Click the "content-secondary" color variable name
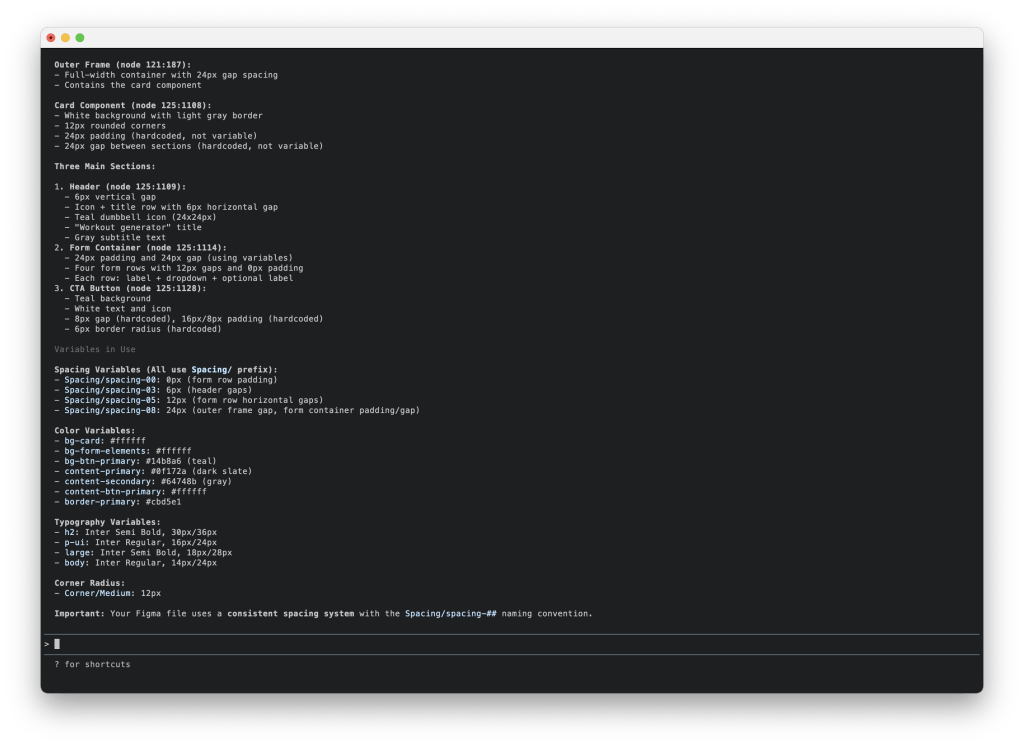Viewport: 1024px width, 747px height. pyautogui.click(x=108, y=481)
